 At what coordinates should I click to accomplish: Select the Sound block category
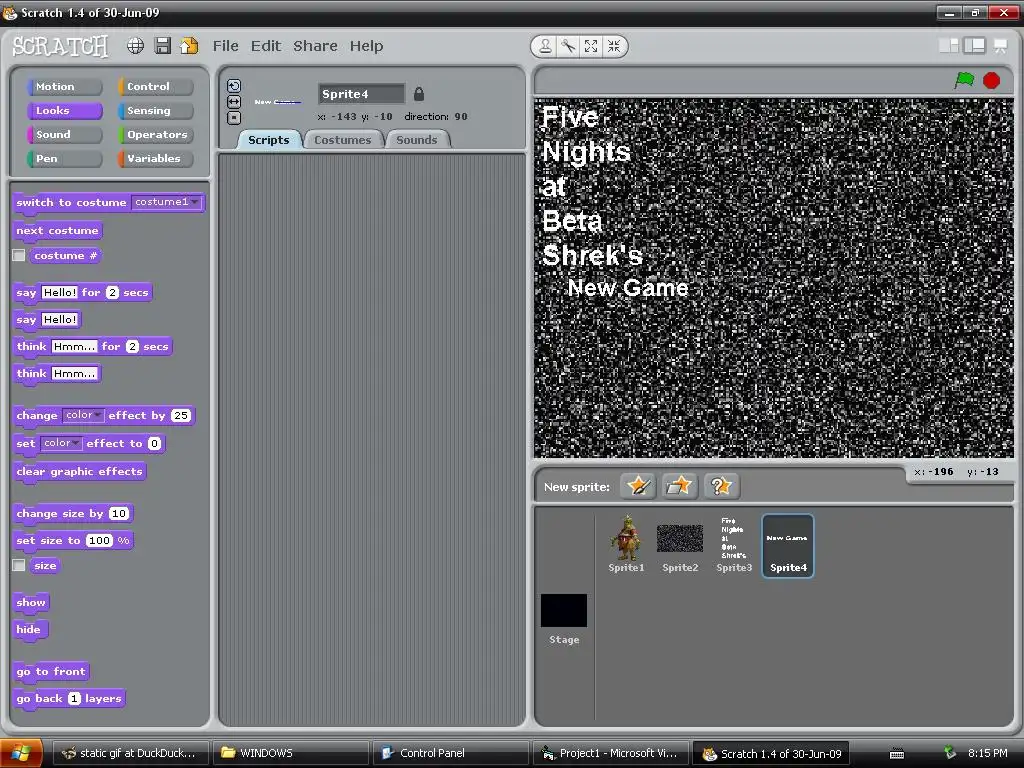point(65,135)
